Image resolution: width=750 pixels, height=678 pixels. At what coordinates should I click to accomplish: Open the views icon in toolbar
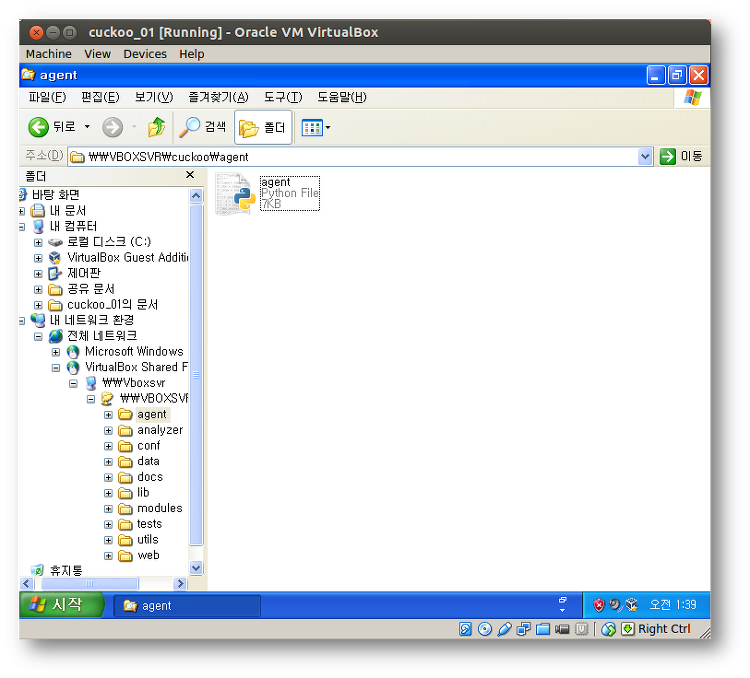coord(312,128)
